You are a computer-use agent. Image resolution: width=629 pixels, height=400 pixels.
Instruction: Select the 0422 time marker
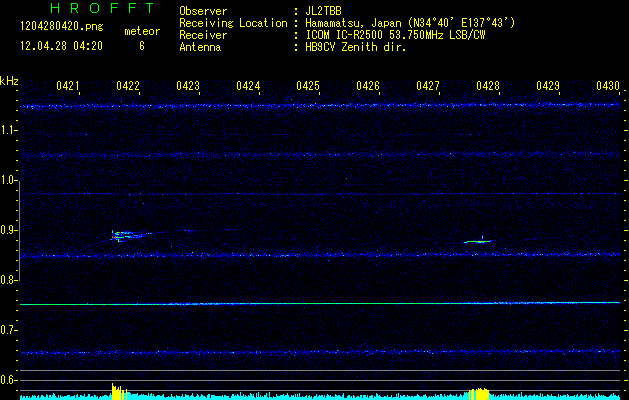128,87
